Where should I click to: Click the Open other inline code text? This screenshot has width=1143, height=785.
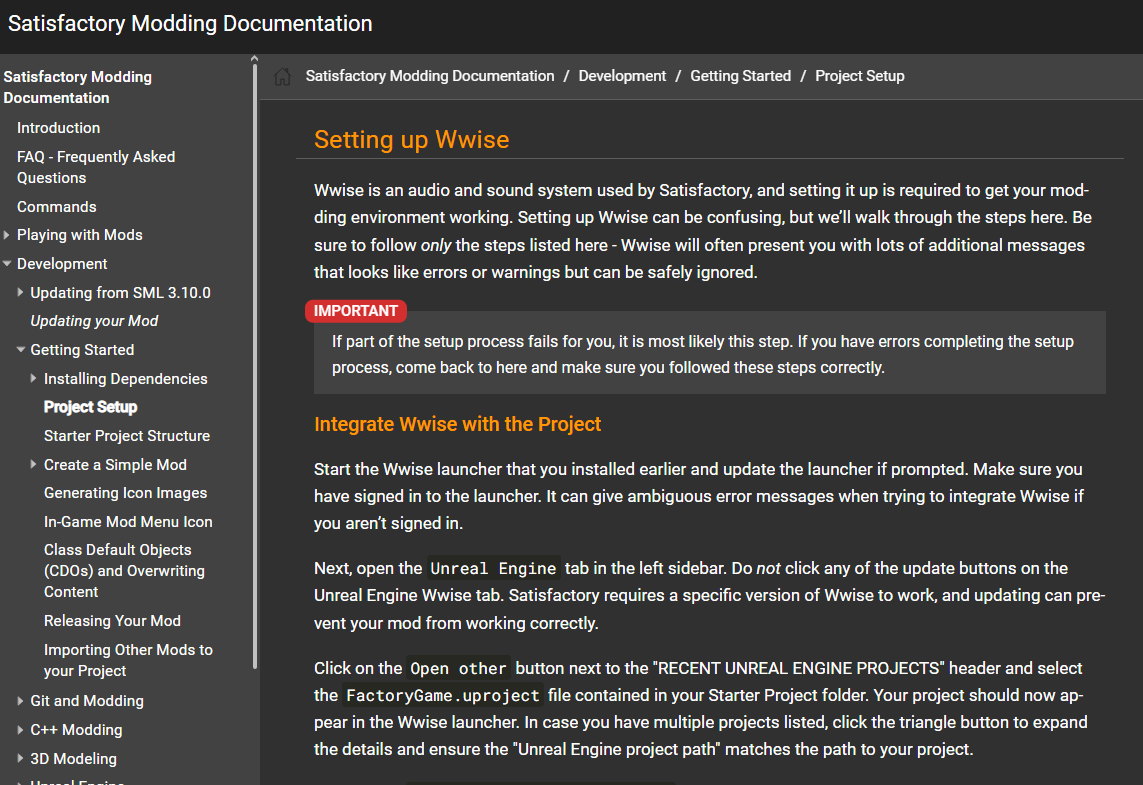tap(458, 668)
